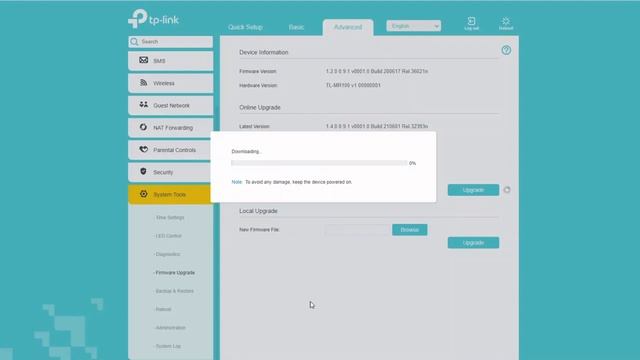This screenshot has height=360, width=640.
Task: Go to Reboot submenu item
Action: pos(163,309)
